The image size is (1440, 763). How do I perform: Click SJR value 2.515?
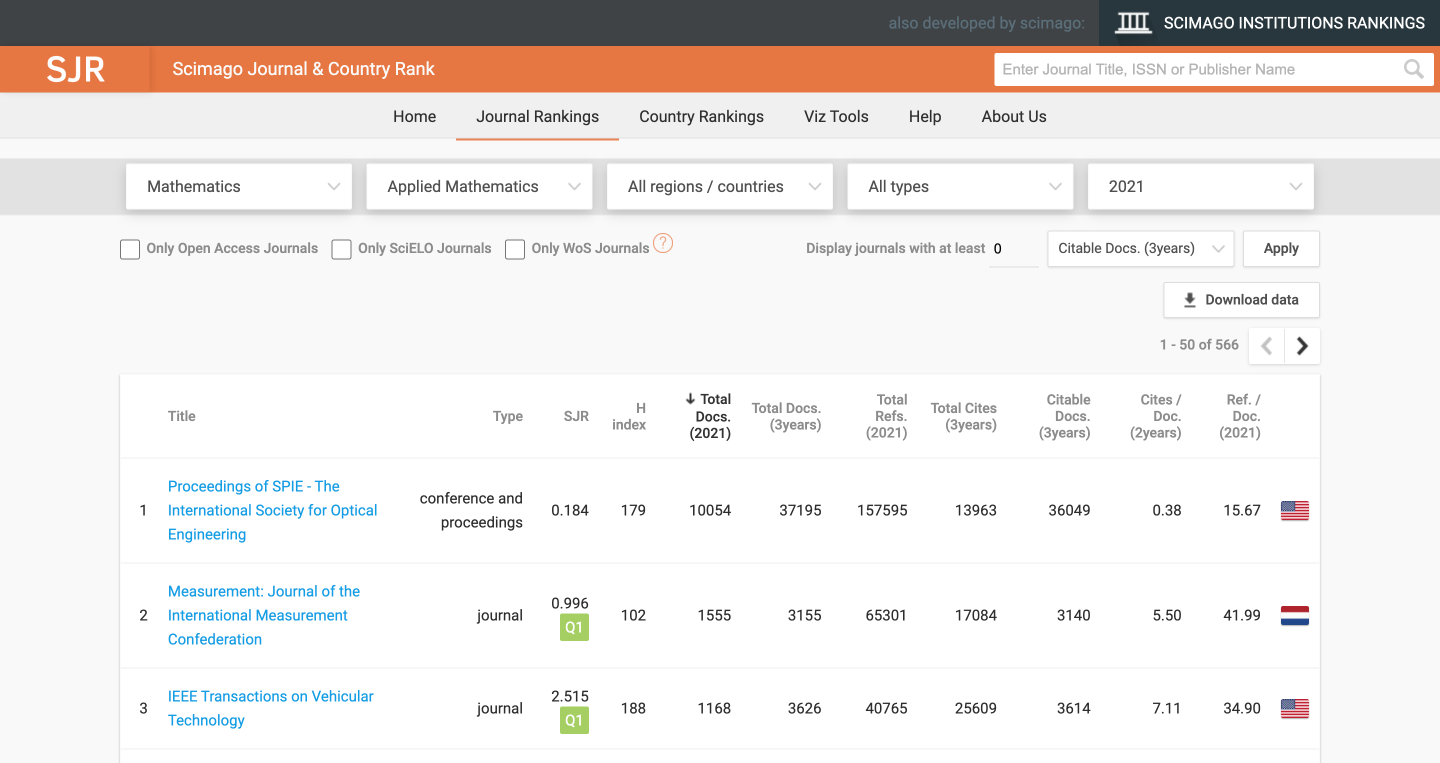(x=570, y=696)
